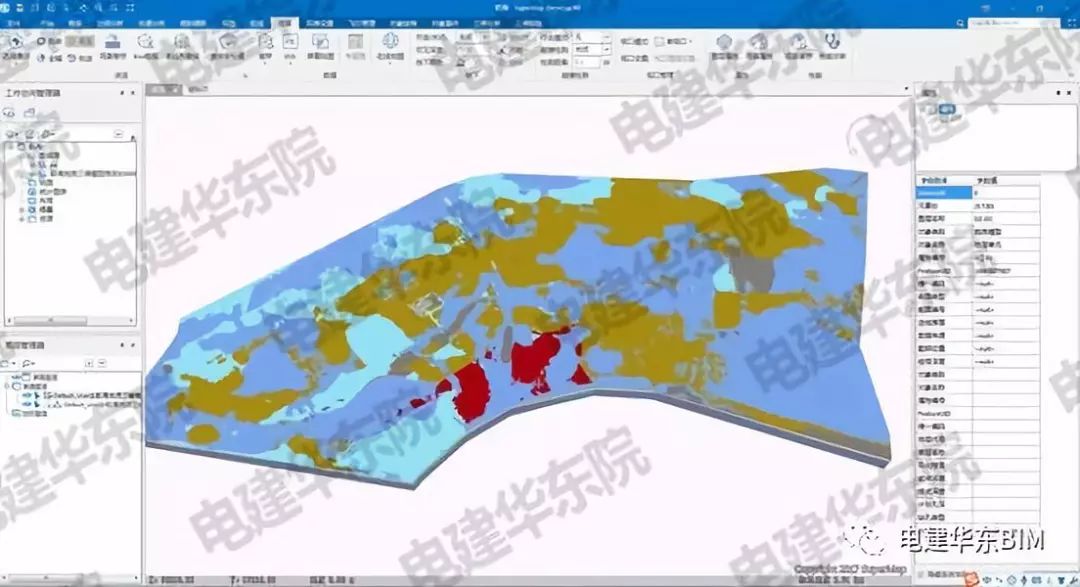
Task: Toggle the checkbox in ribbon viewport group
Action: point(659,42)
